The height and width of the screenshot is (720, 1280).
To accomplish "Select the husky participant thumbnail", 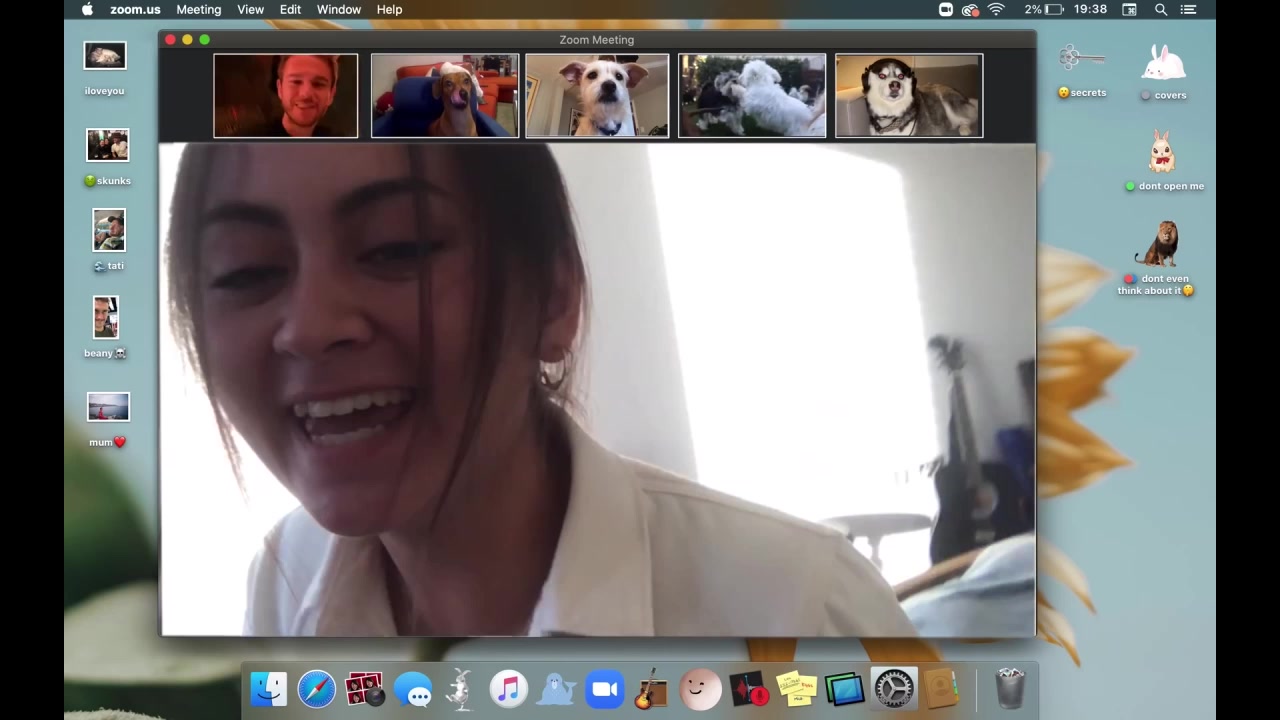I will click(x=909, y=95).
